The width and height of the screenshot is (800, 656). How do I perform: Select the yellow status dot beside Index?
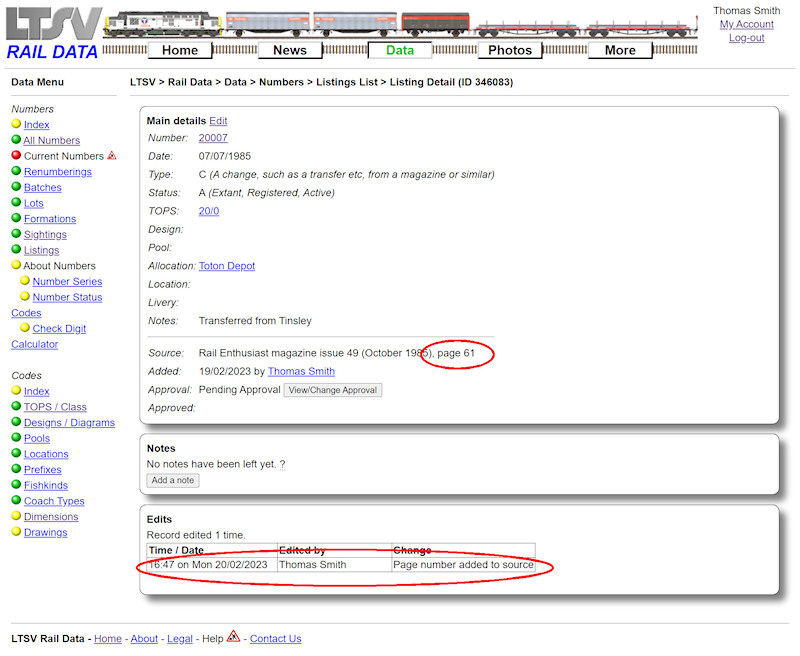[16, 124]
